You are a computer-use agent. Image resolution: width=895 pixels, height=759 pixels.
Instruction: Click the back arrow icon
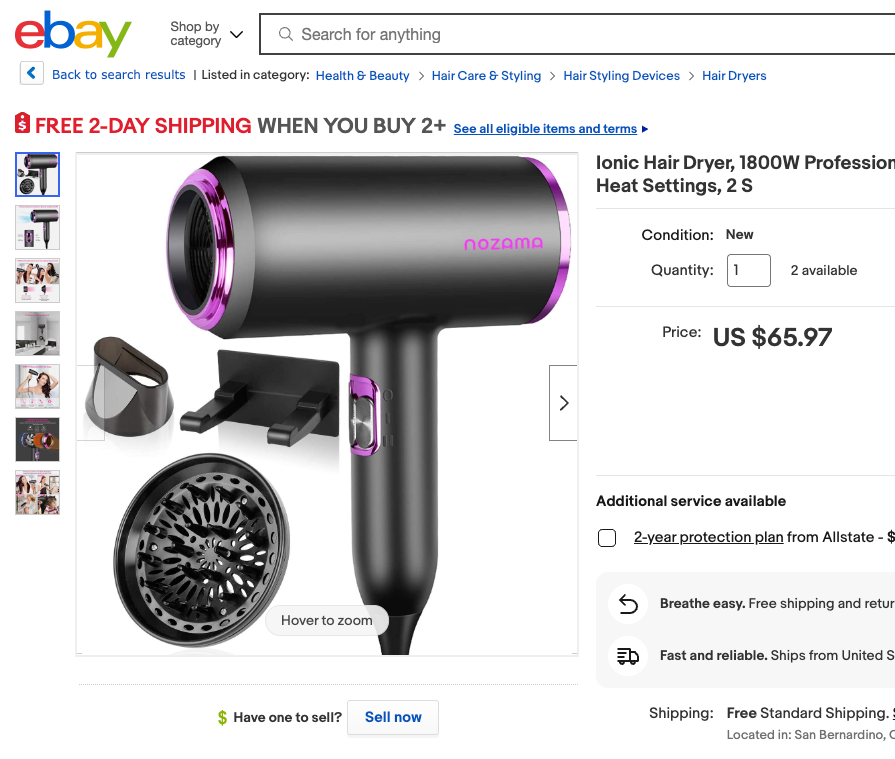click(32, 74)
